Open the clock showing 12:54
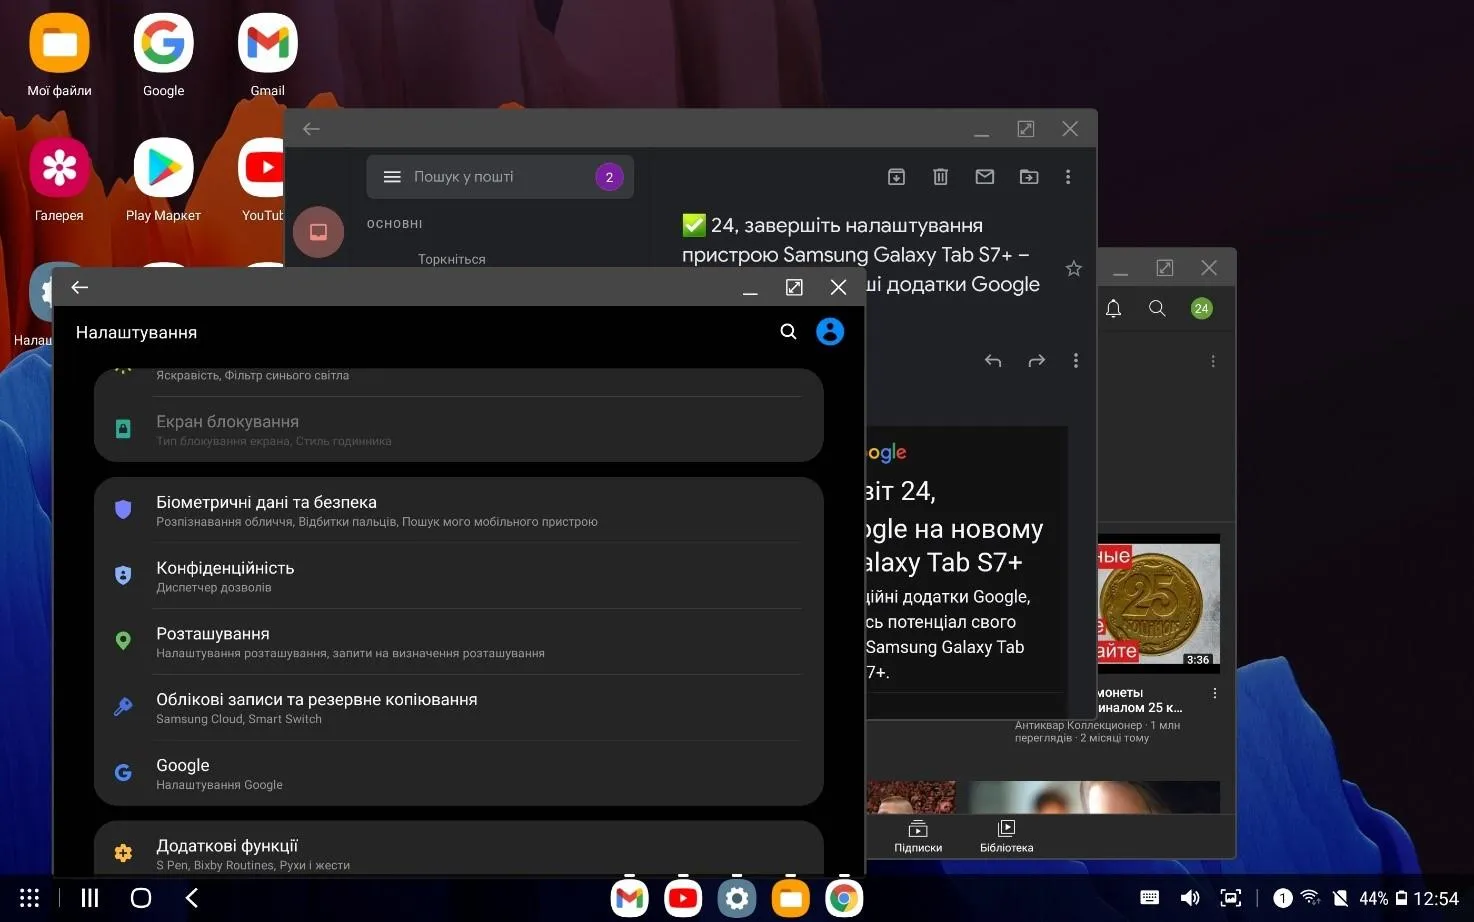The height and width of the screenshot is (922, 1474). (1436, 898)
